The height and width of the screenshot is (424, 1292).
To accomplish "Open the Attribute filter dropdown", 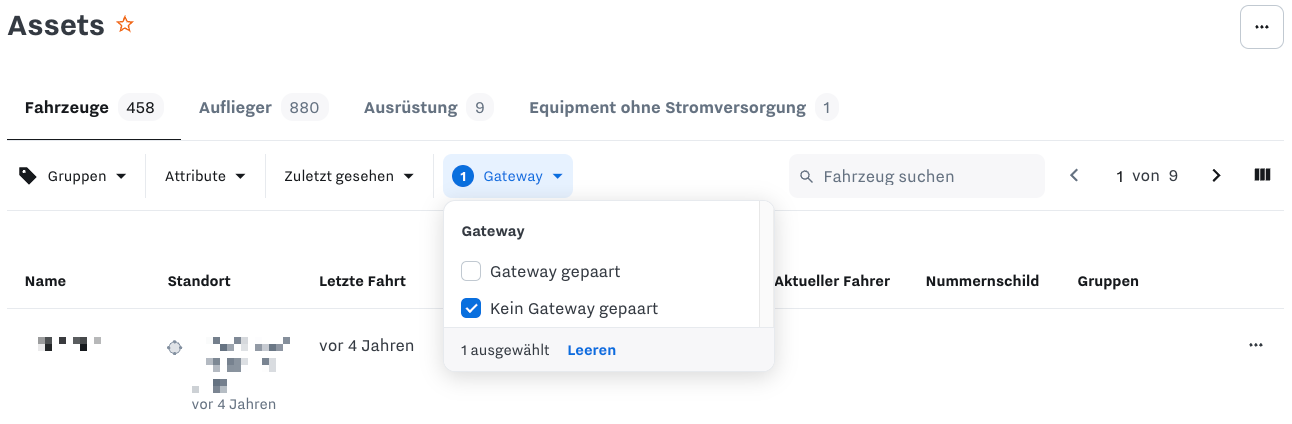I will pyautogui.click(x=205, y=176).
